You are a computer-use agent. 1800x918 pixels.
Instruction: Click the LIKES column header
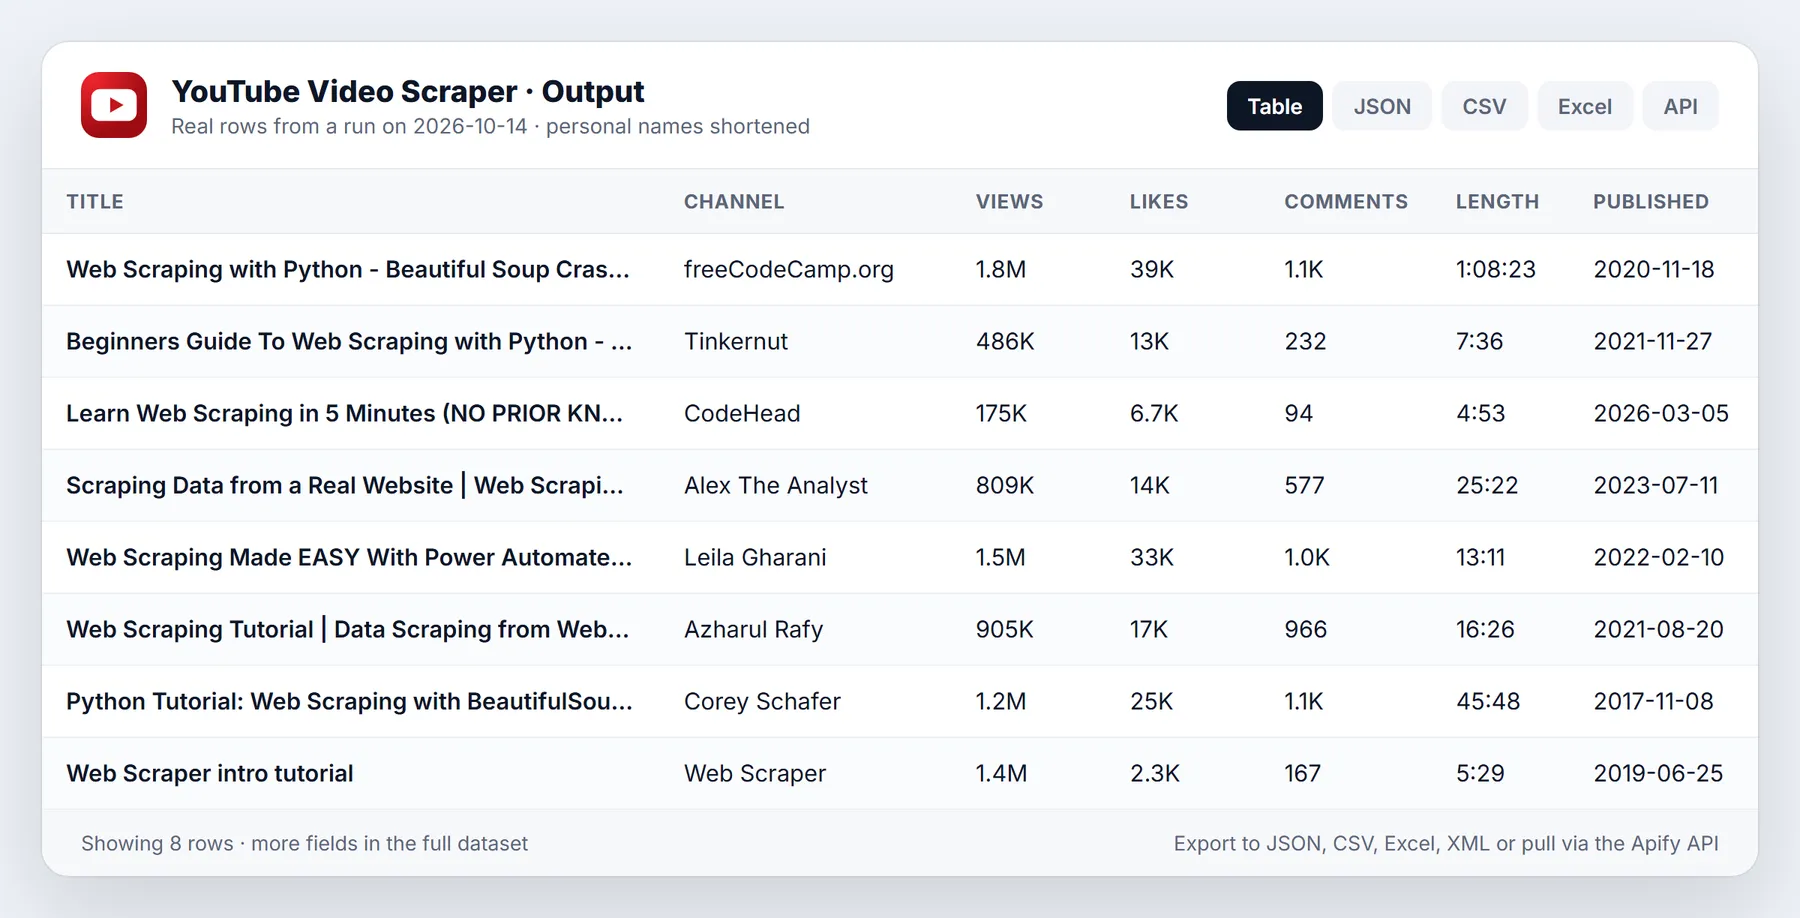click(1159, 202)
